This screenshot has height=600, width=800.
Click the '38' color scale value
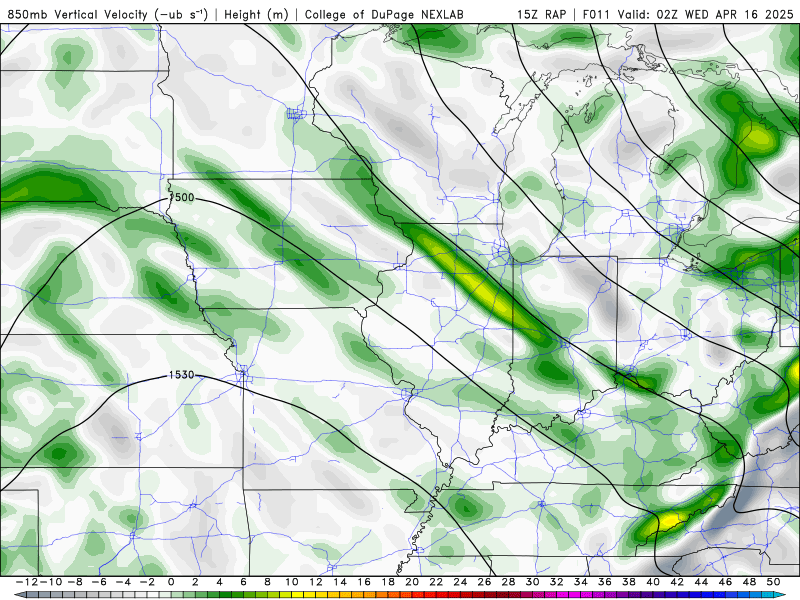click(x=629, y=582)
